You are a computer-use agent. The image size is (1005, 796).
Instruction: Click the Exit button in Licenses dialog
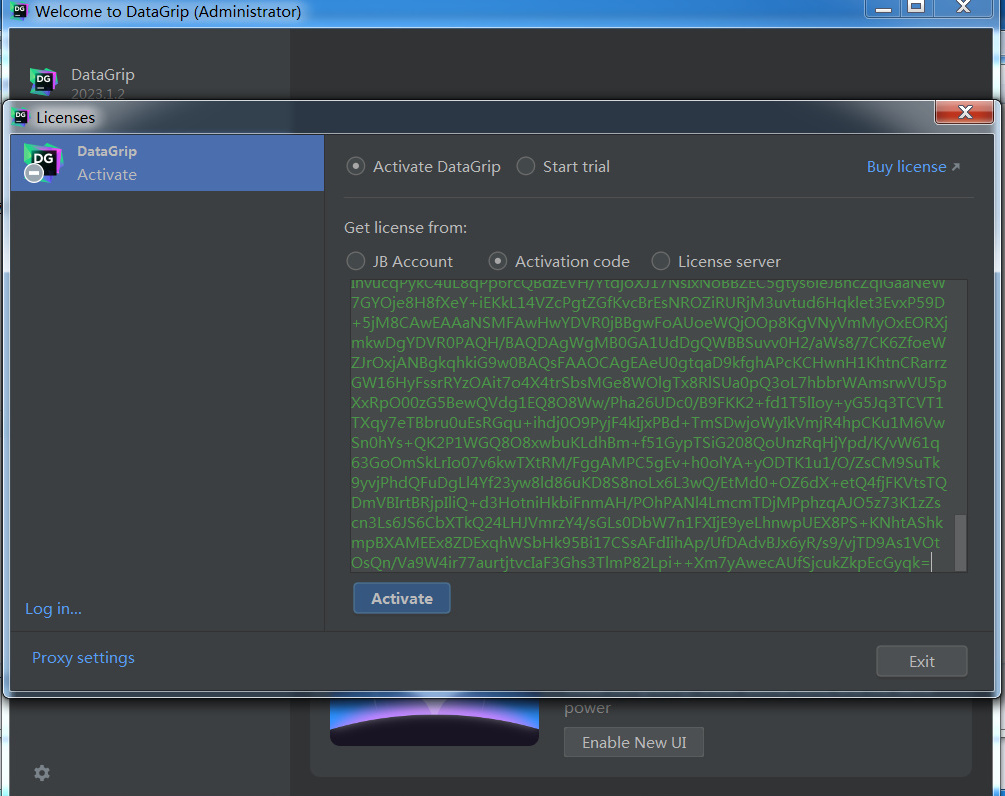(x=922, y=661)
